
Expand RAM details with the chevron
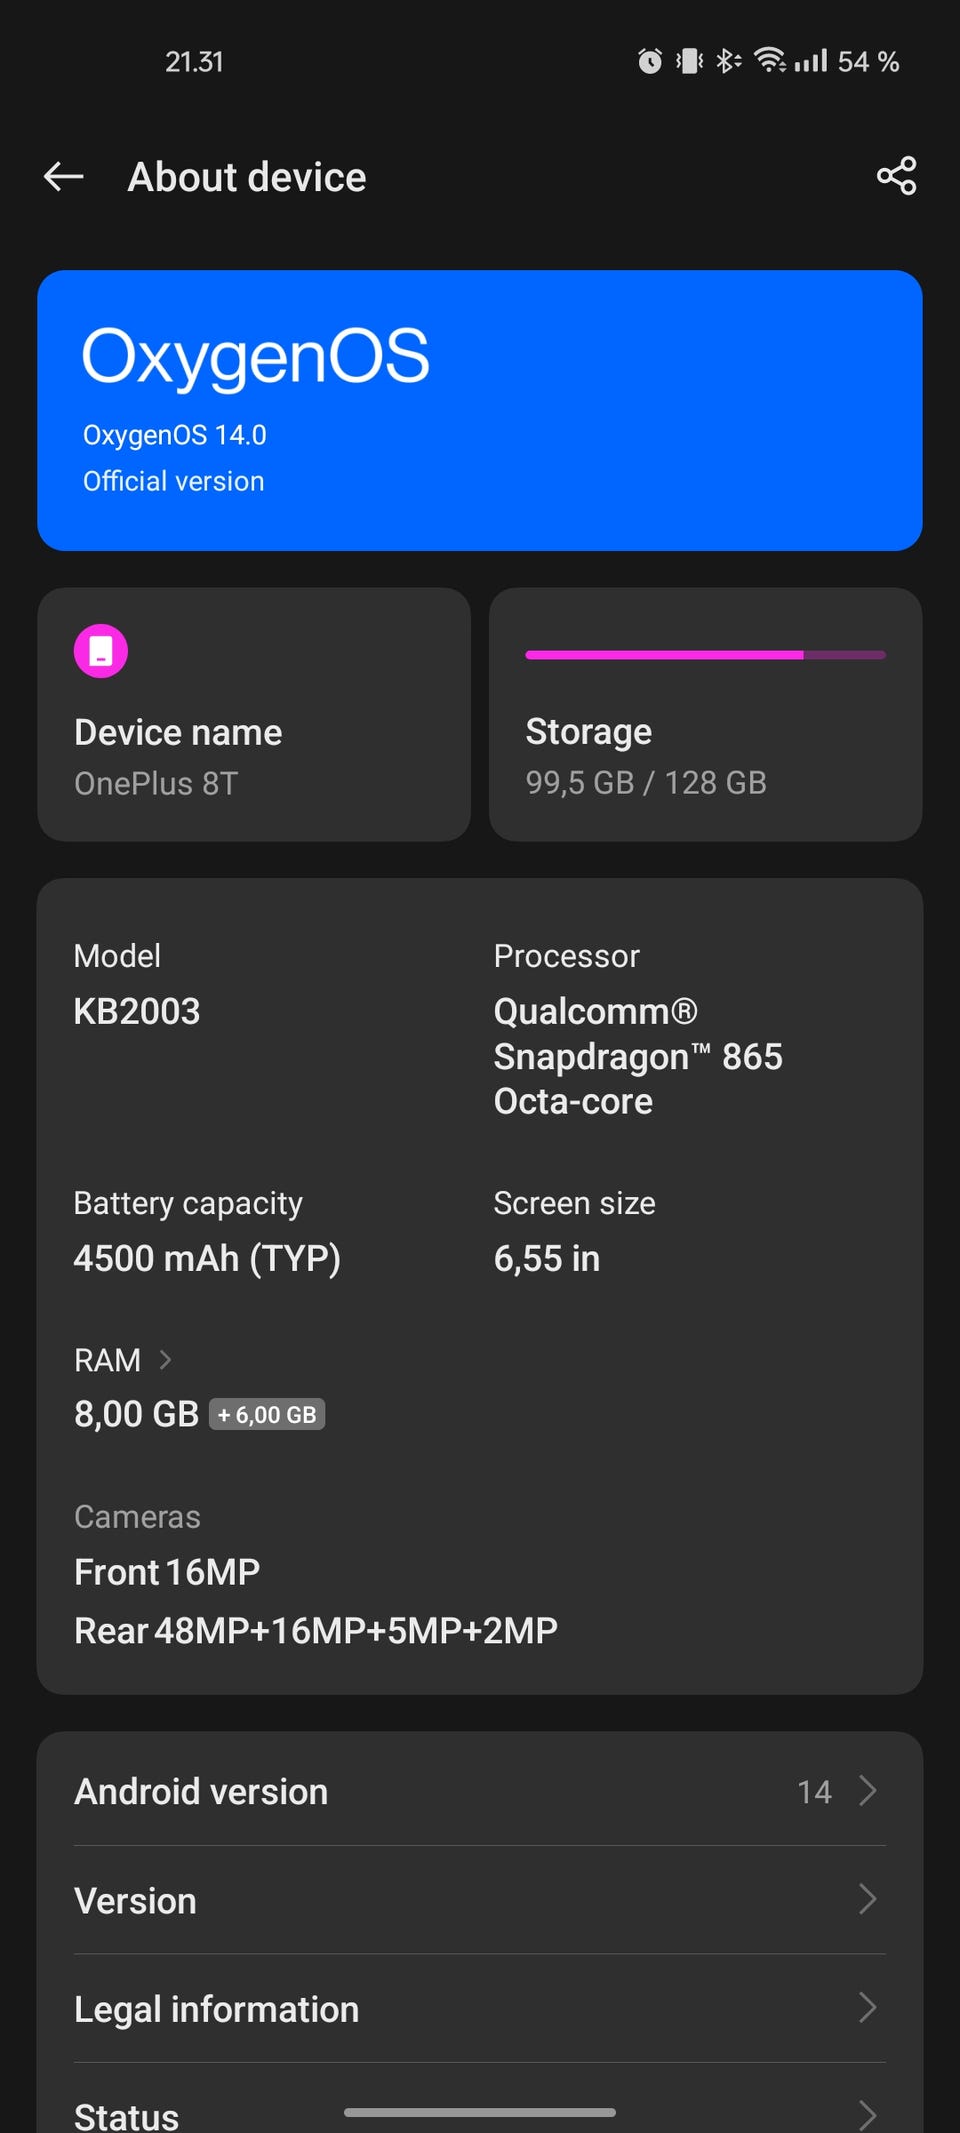[166, 1360]
